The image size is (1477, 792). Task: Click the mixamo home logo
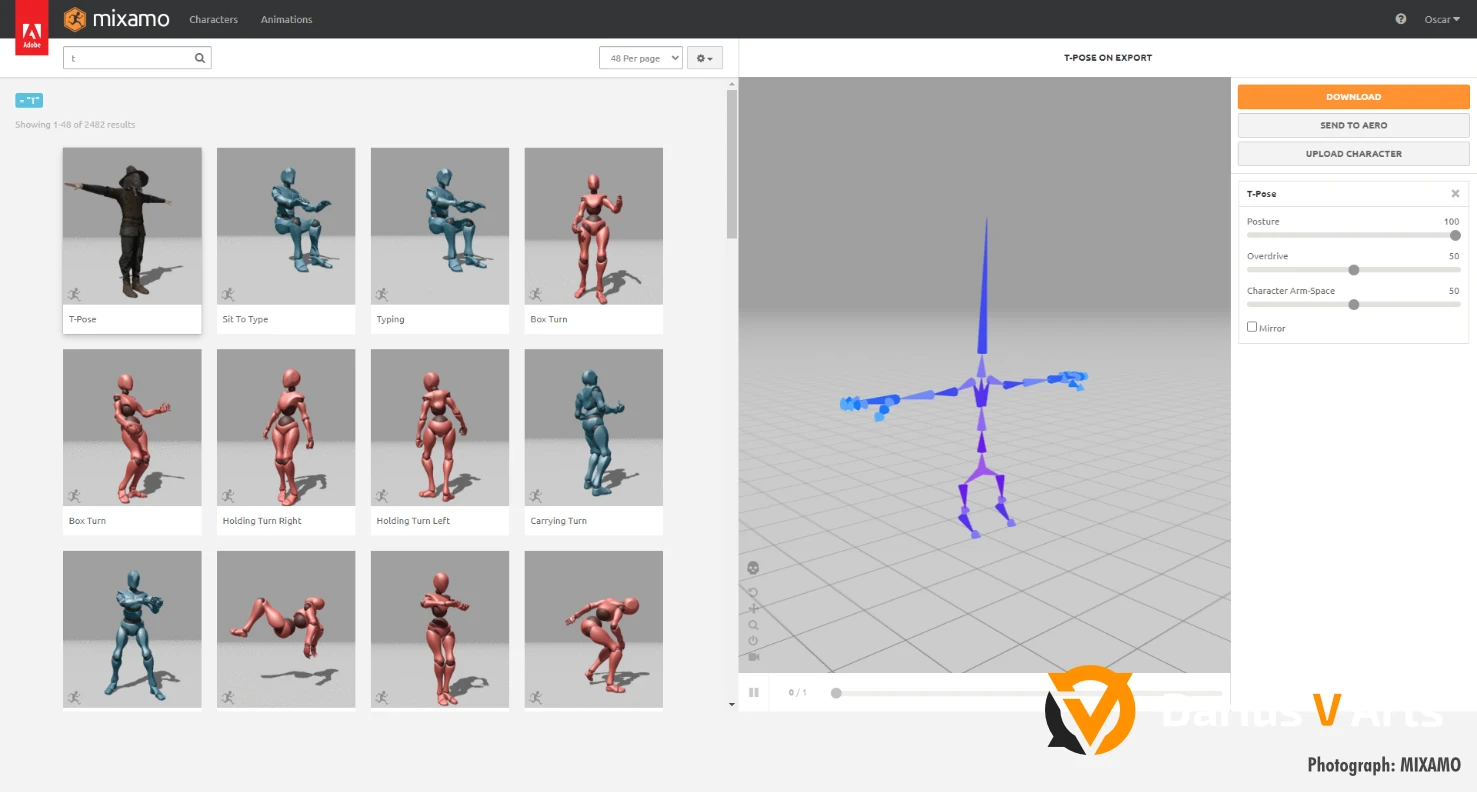(117, 19)
